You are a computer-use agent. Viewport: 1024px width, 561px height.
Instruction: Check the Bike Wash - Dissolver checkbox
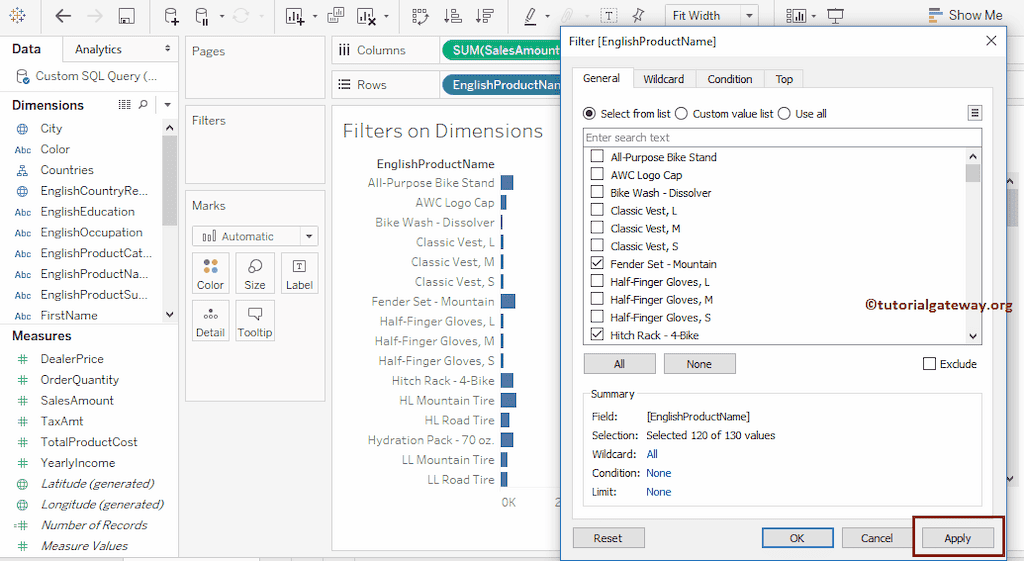click(x=597, y=191)
